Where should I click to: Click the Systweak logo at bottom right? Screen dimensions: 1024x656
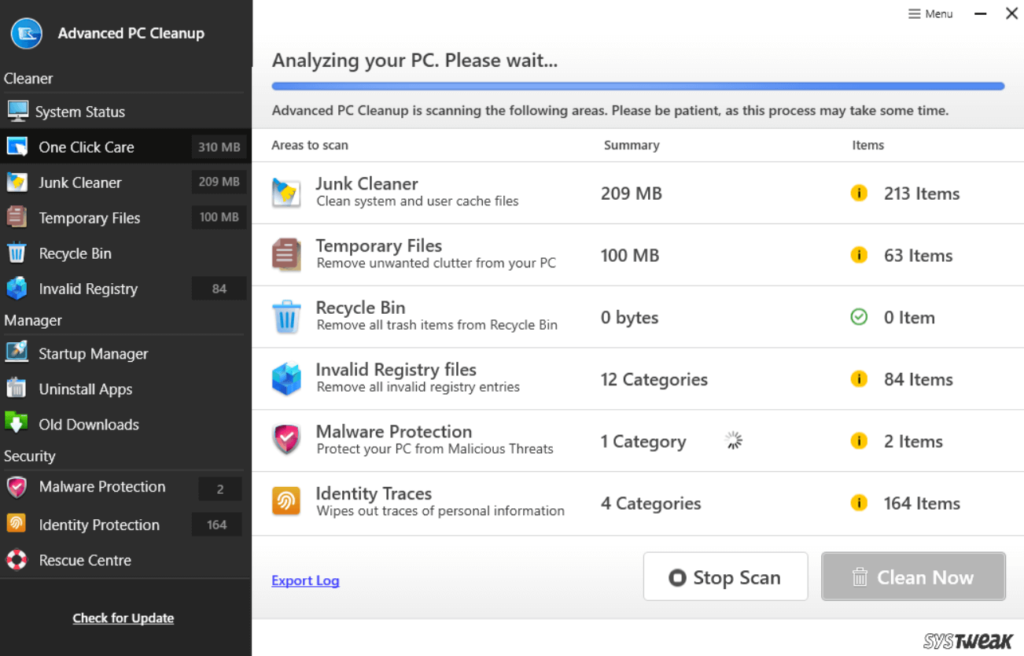click(x=967, y=641)
